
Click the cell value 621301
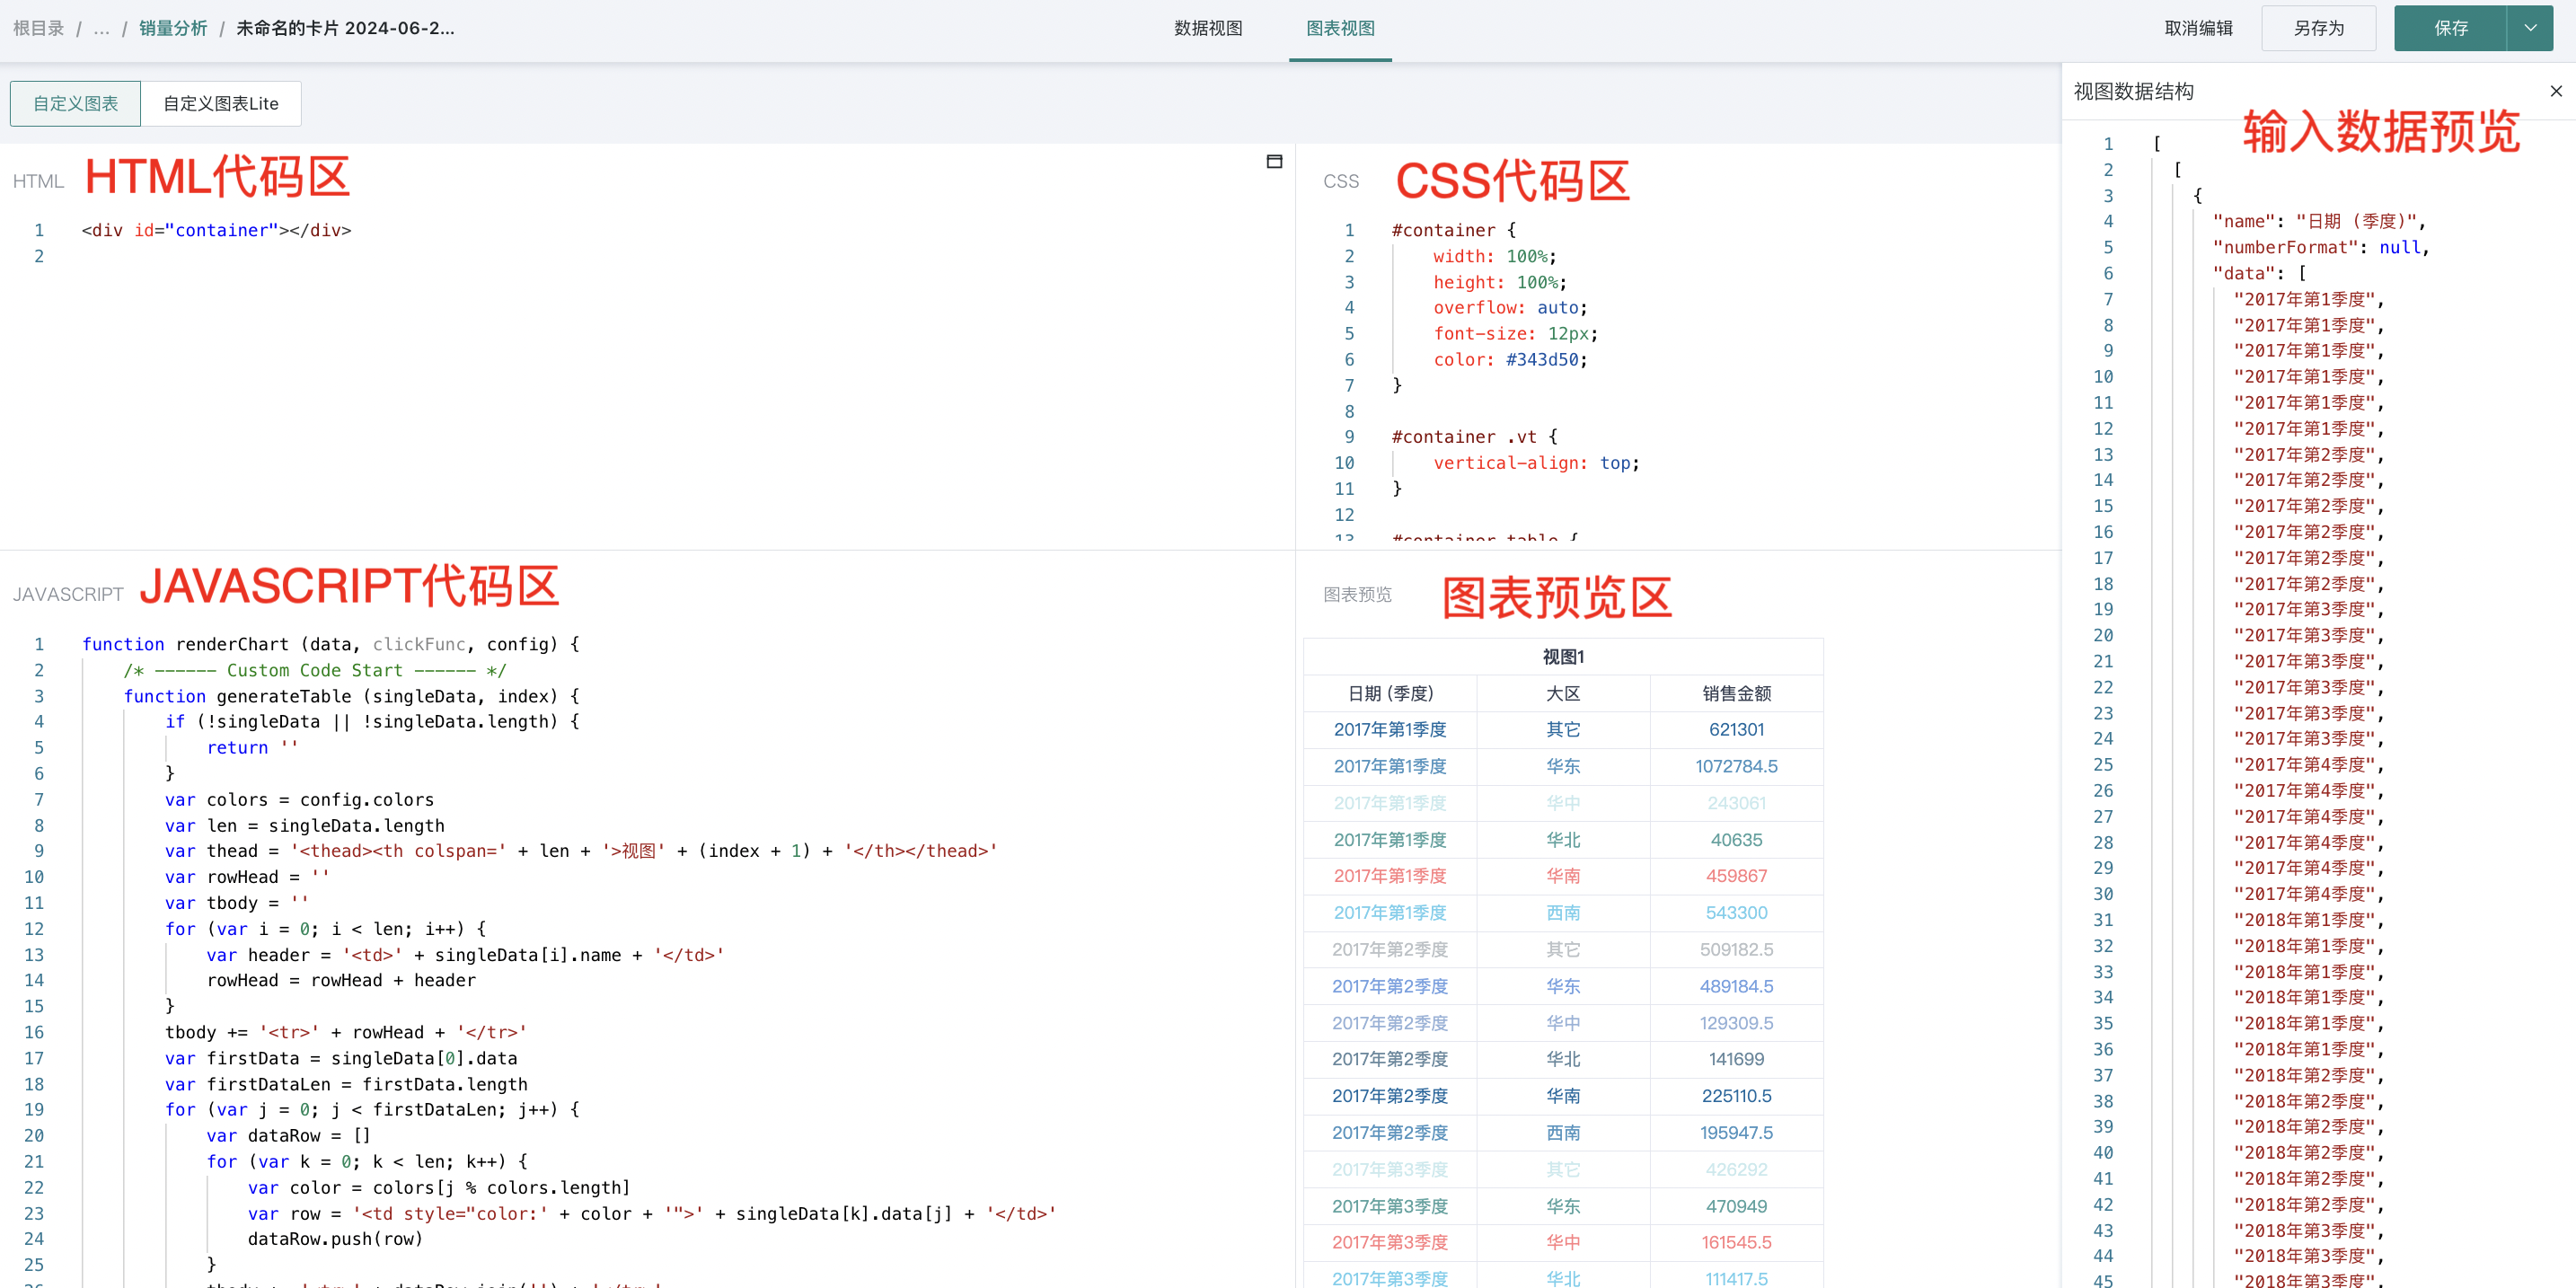1736,730
